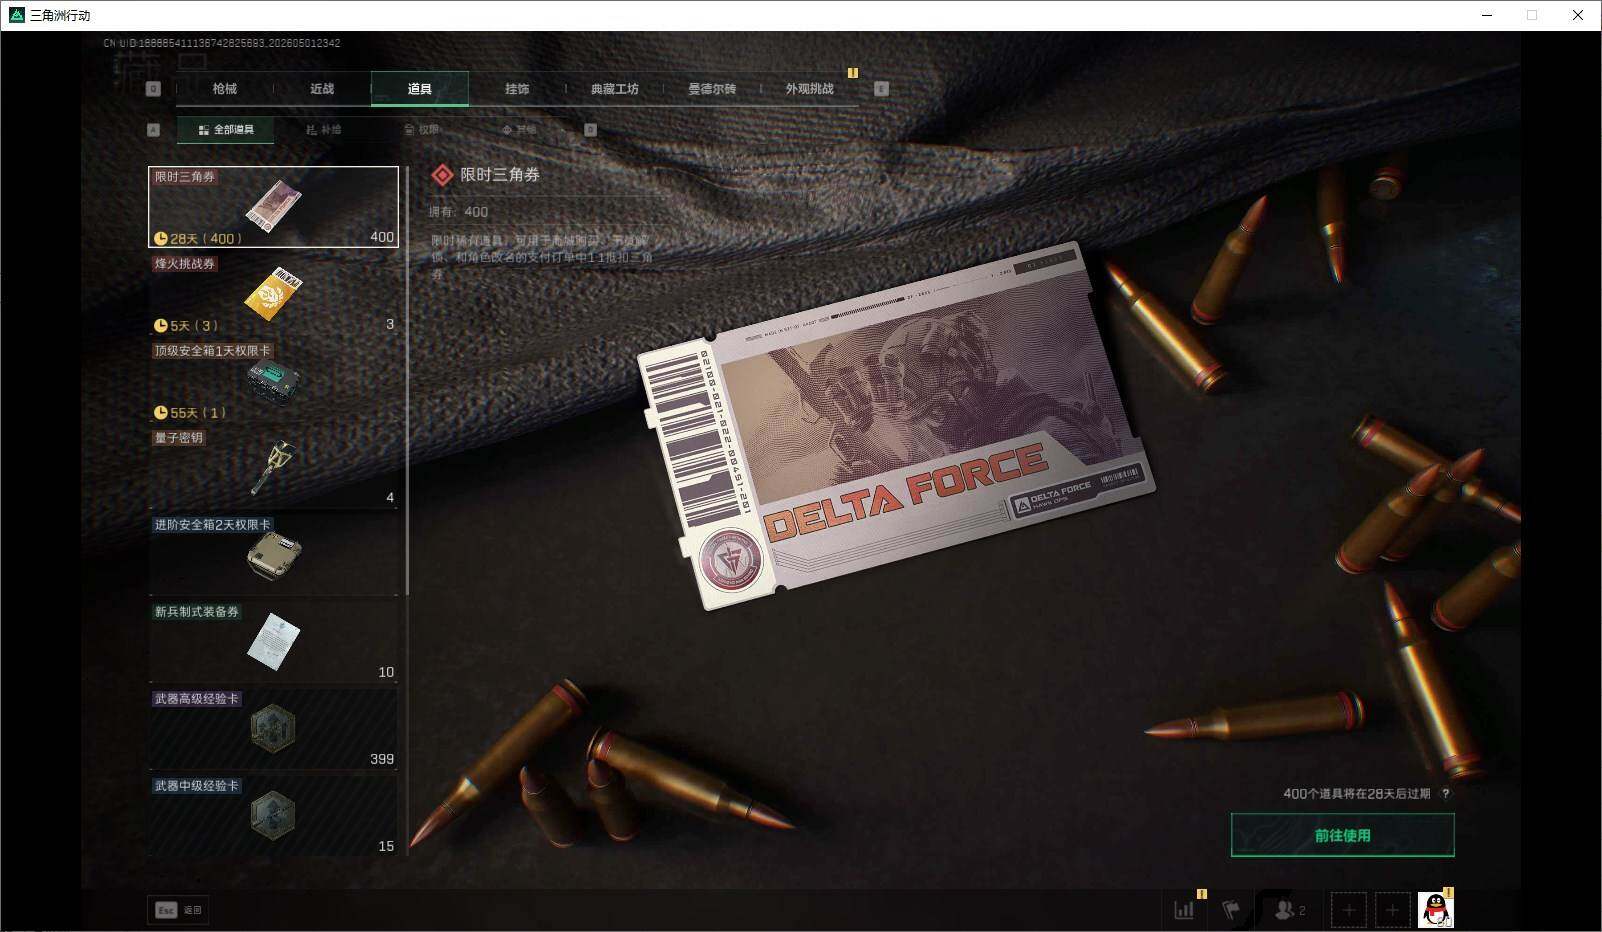Filter items by 权限 category
Viewport: 1602px width, 932px height.
coord(421,130)
